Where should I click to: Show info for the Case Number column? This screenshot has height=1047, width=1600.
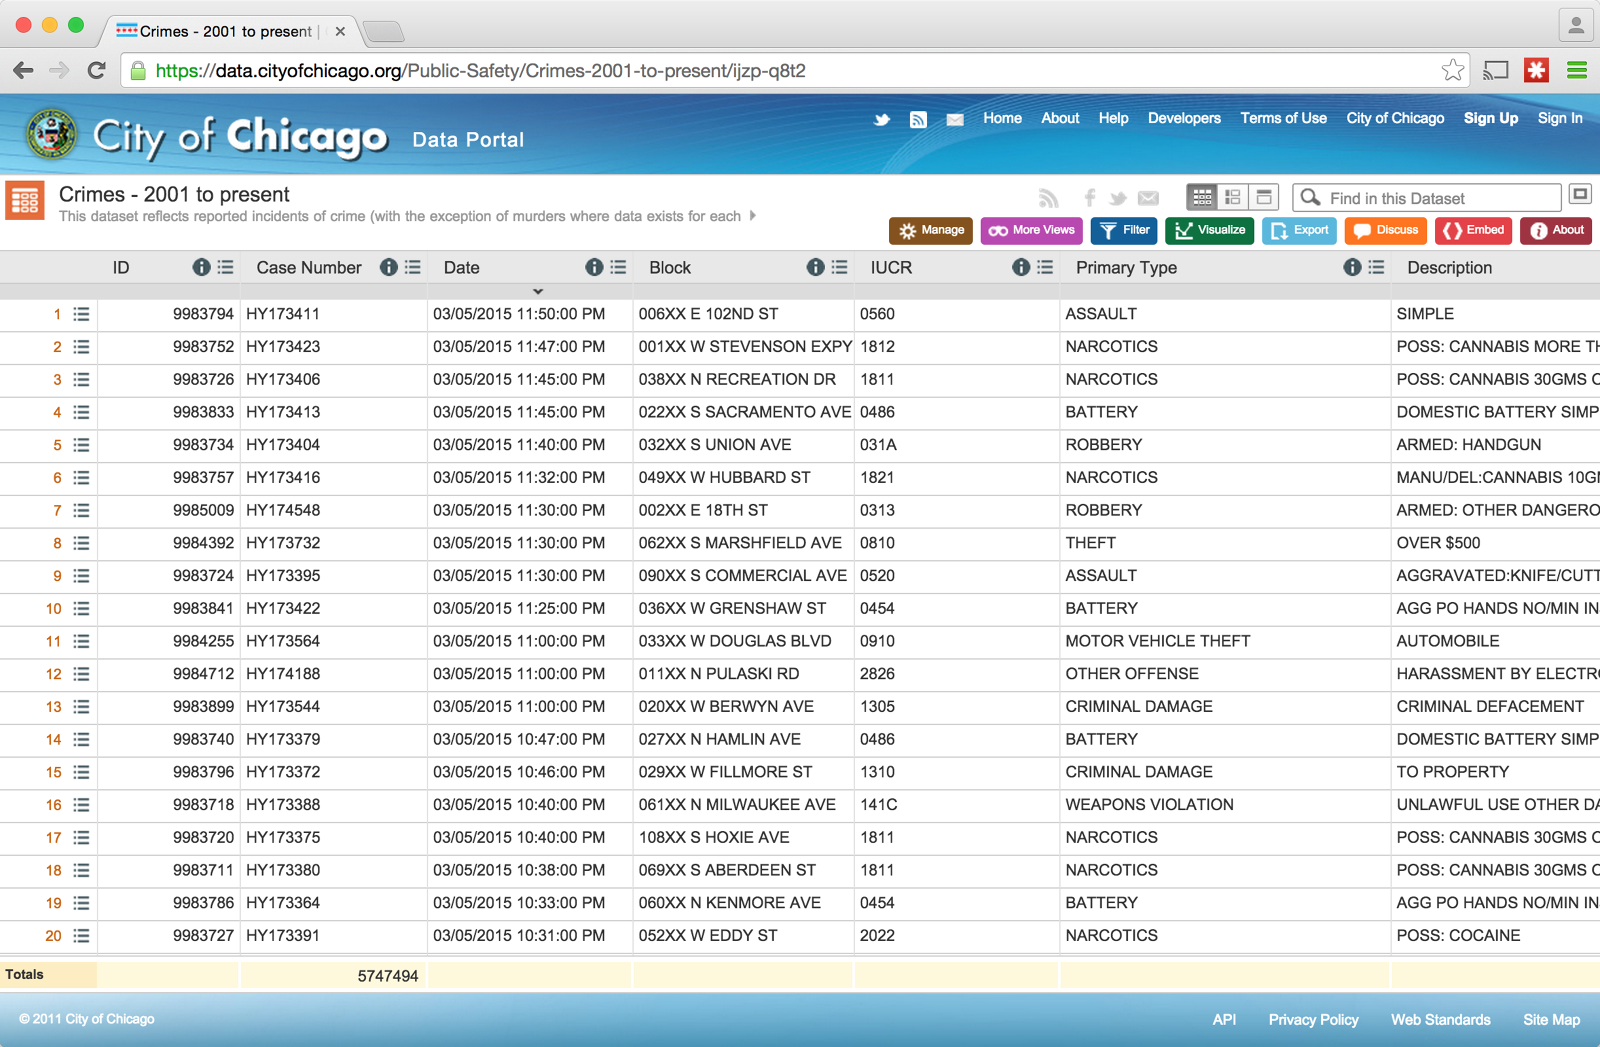coord(389,267)
